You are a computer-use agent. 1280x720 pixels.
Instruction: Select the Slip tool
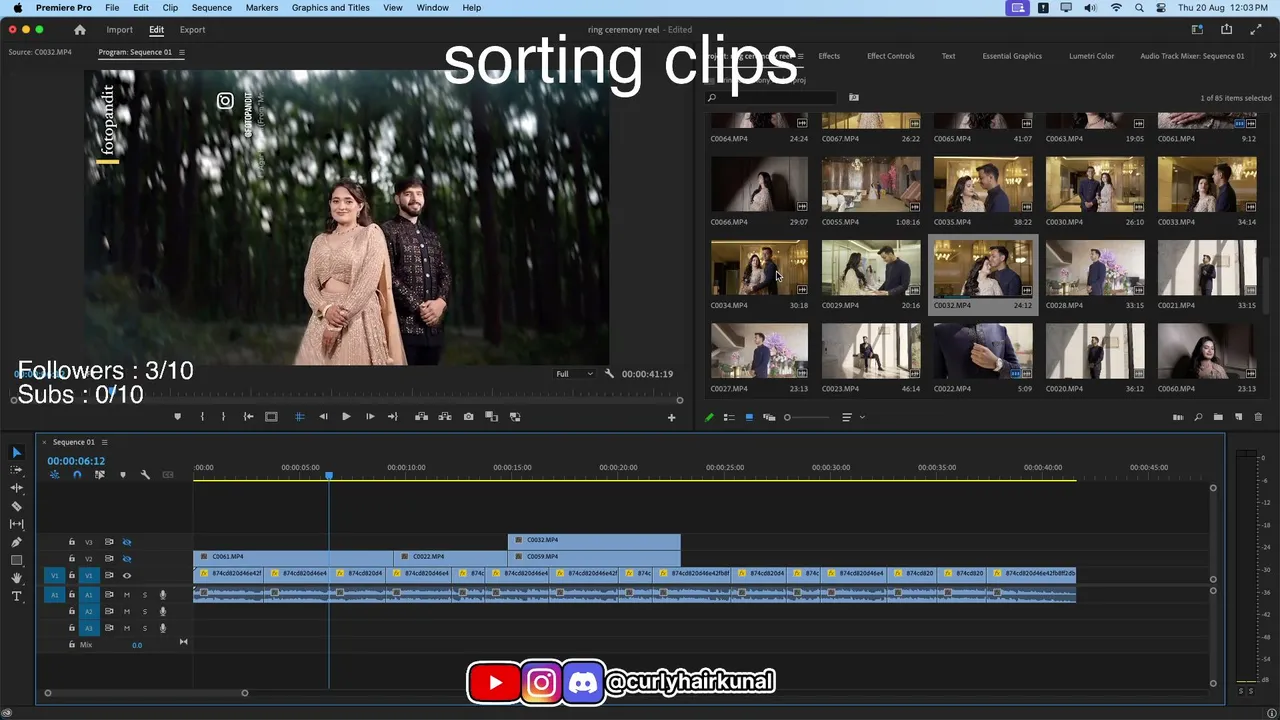click(x=16, y=524)
